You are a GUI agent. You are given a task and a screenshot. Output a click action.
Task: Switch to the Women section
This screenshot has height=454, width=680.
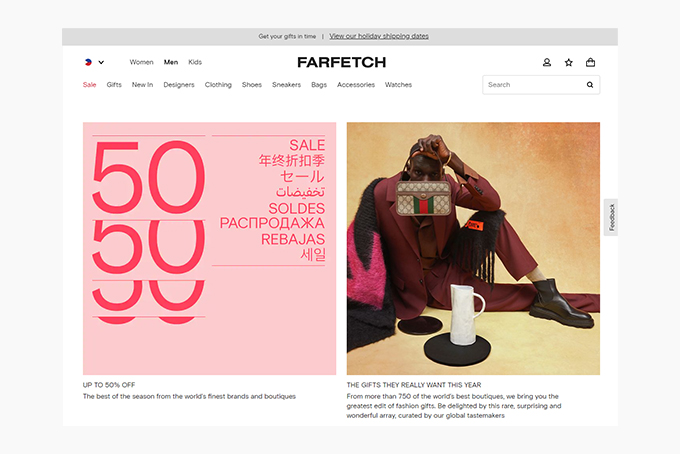point(141,62)
